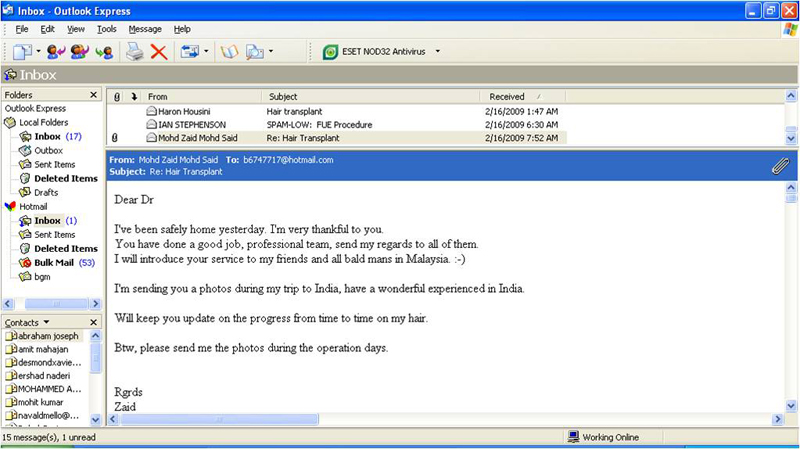Click the paperclip attachment icon in the message header
The image size is (800, 449).
(x=780, y=166)
